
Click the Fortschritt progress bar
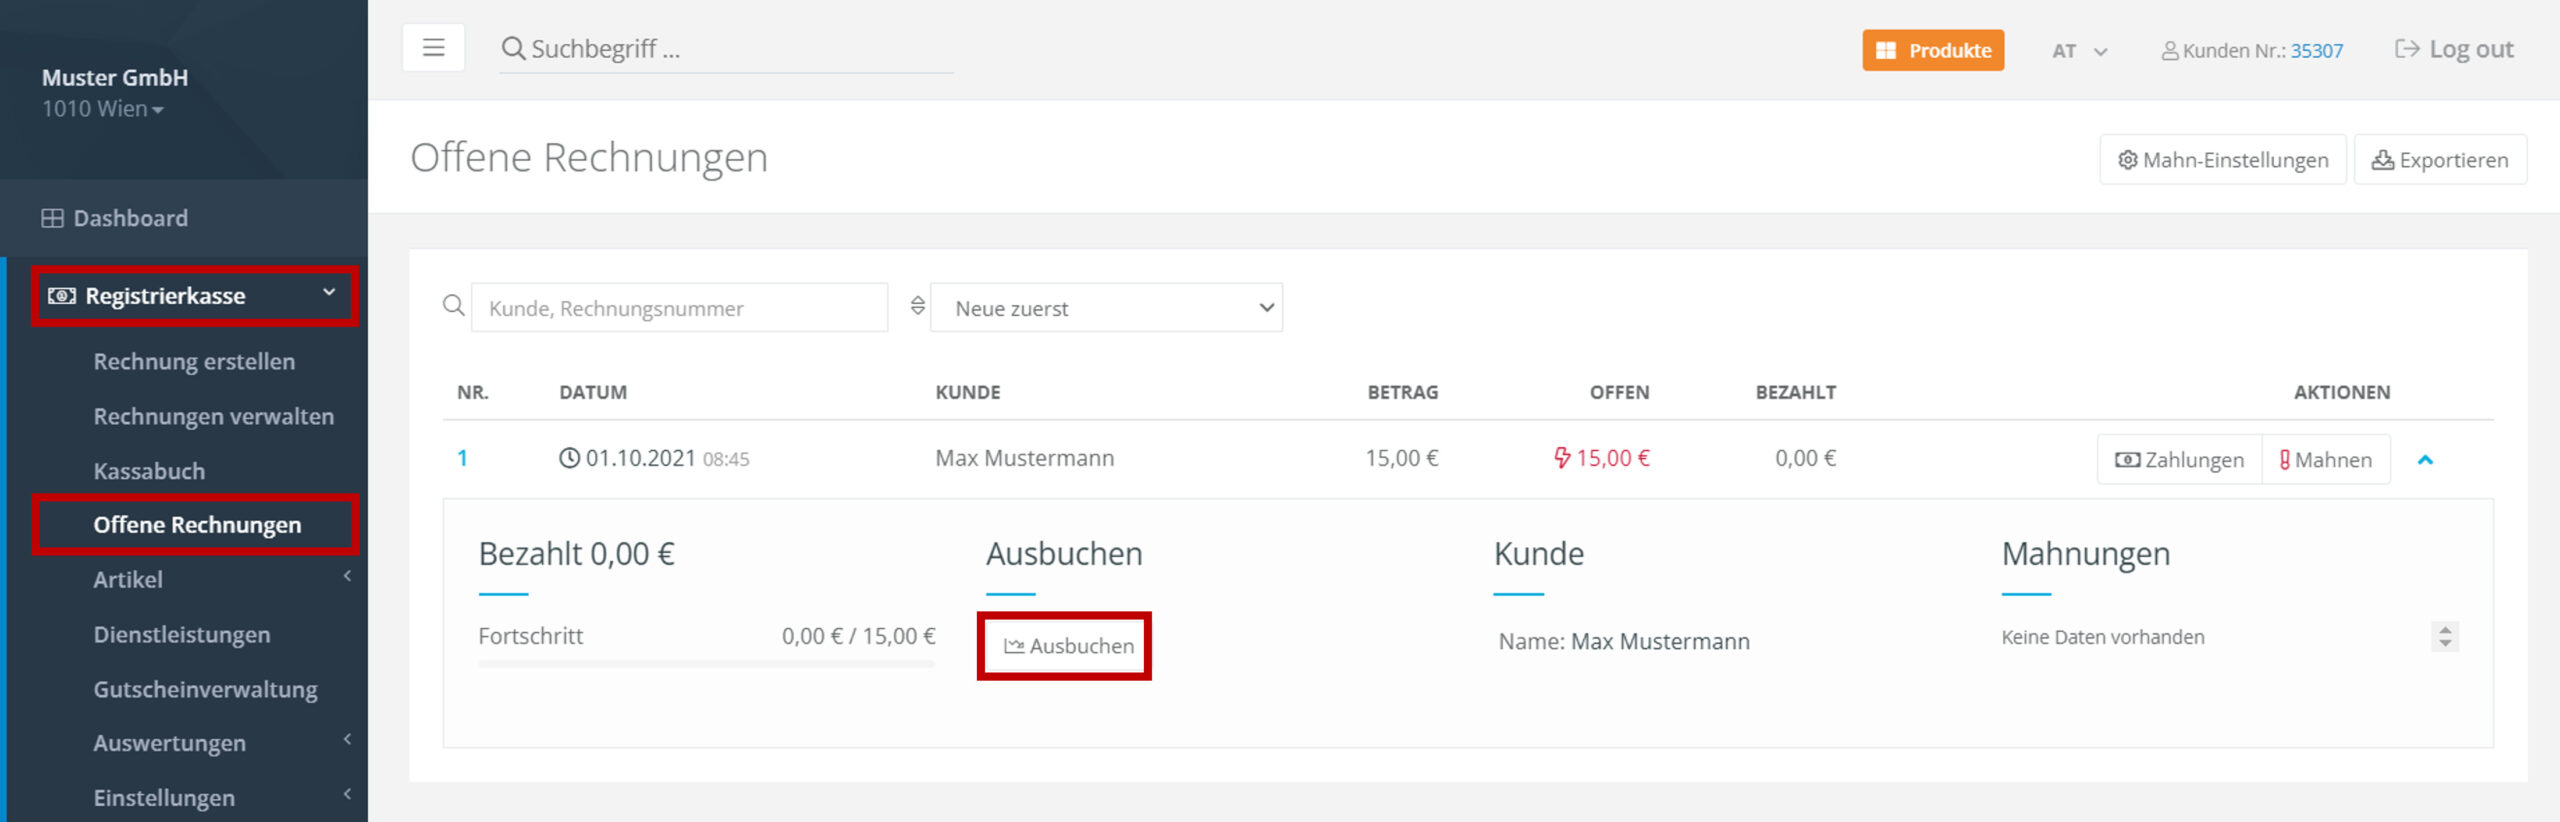pyautogui.click(x=706, y=664)
